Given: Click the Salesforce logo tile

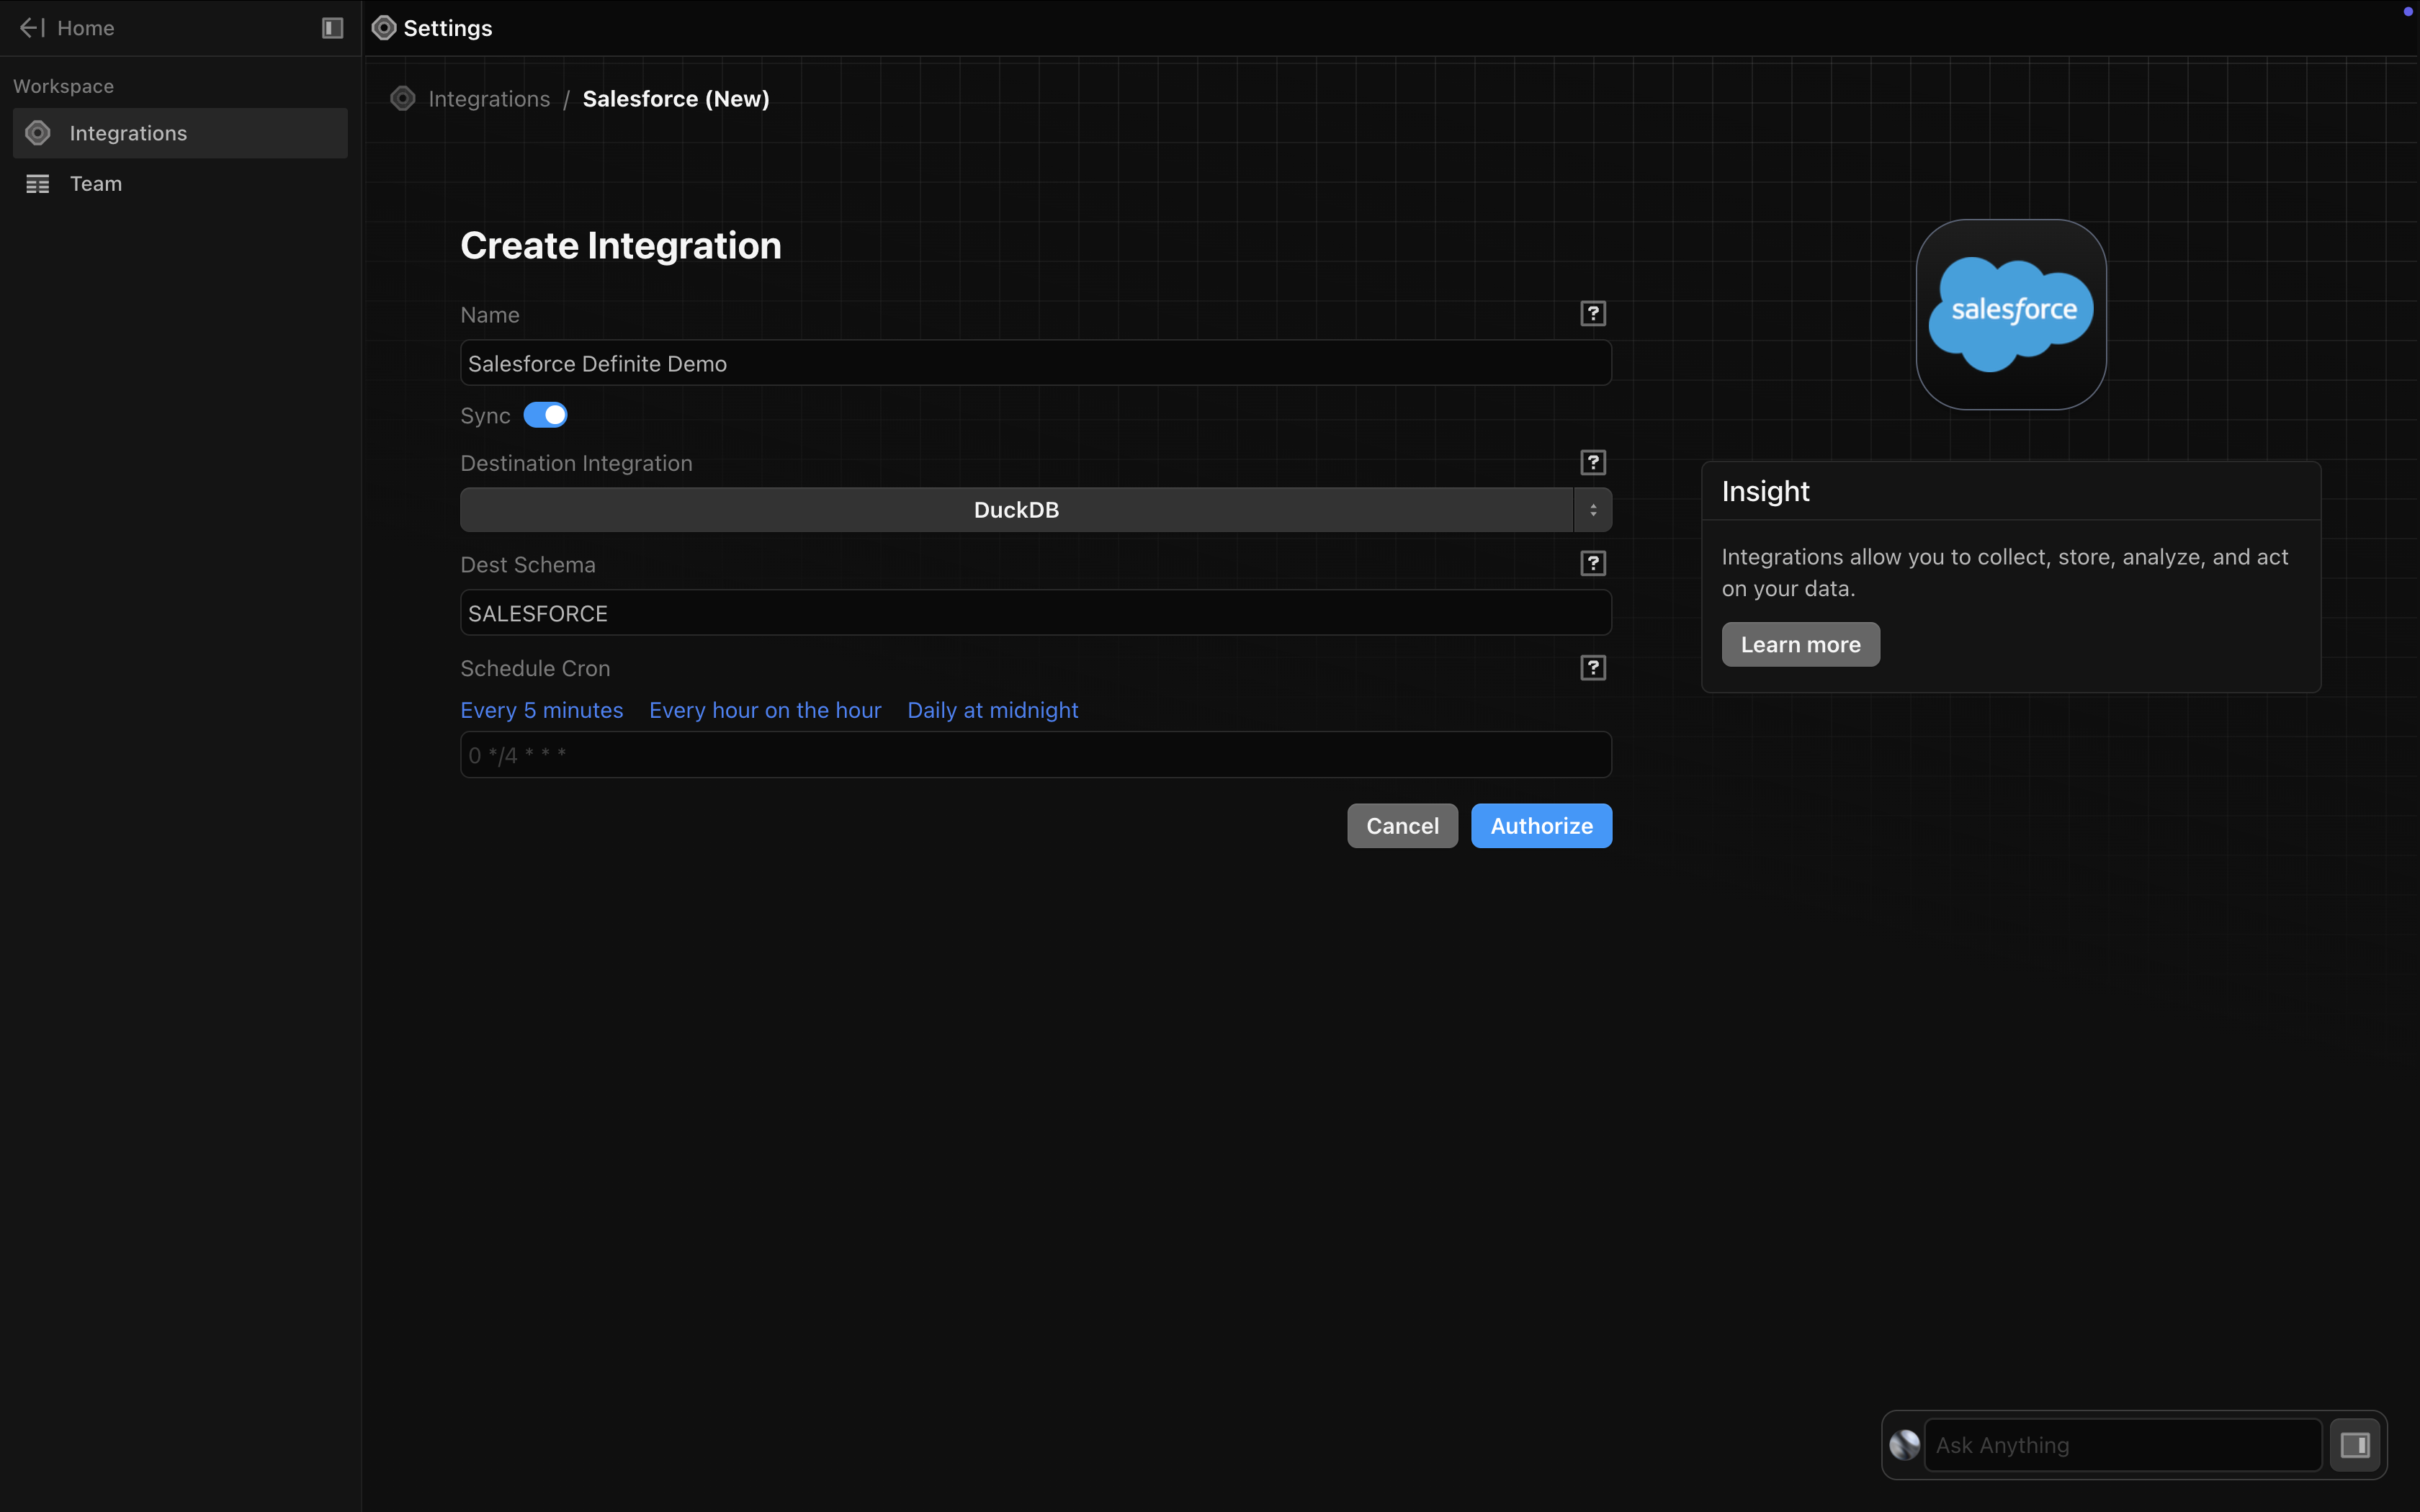Looking at the screenshot, I should tap(2010, 315).
